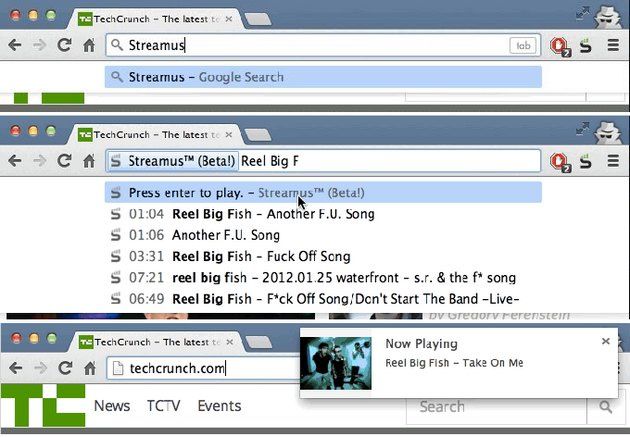Reload page in bottom browser window

pyautogui.click(x=65, y=368)
